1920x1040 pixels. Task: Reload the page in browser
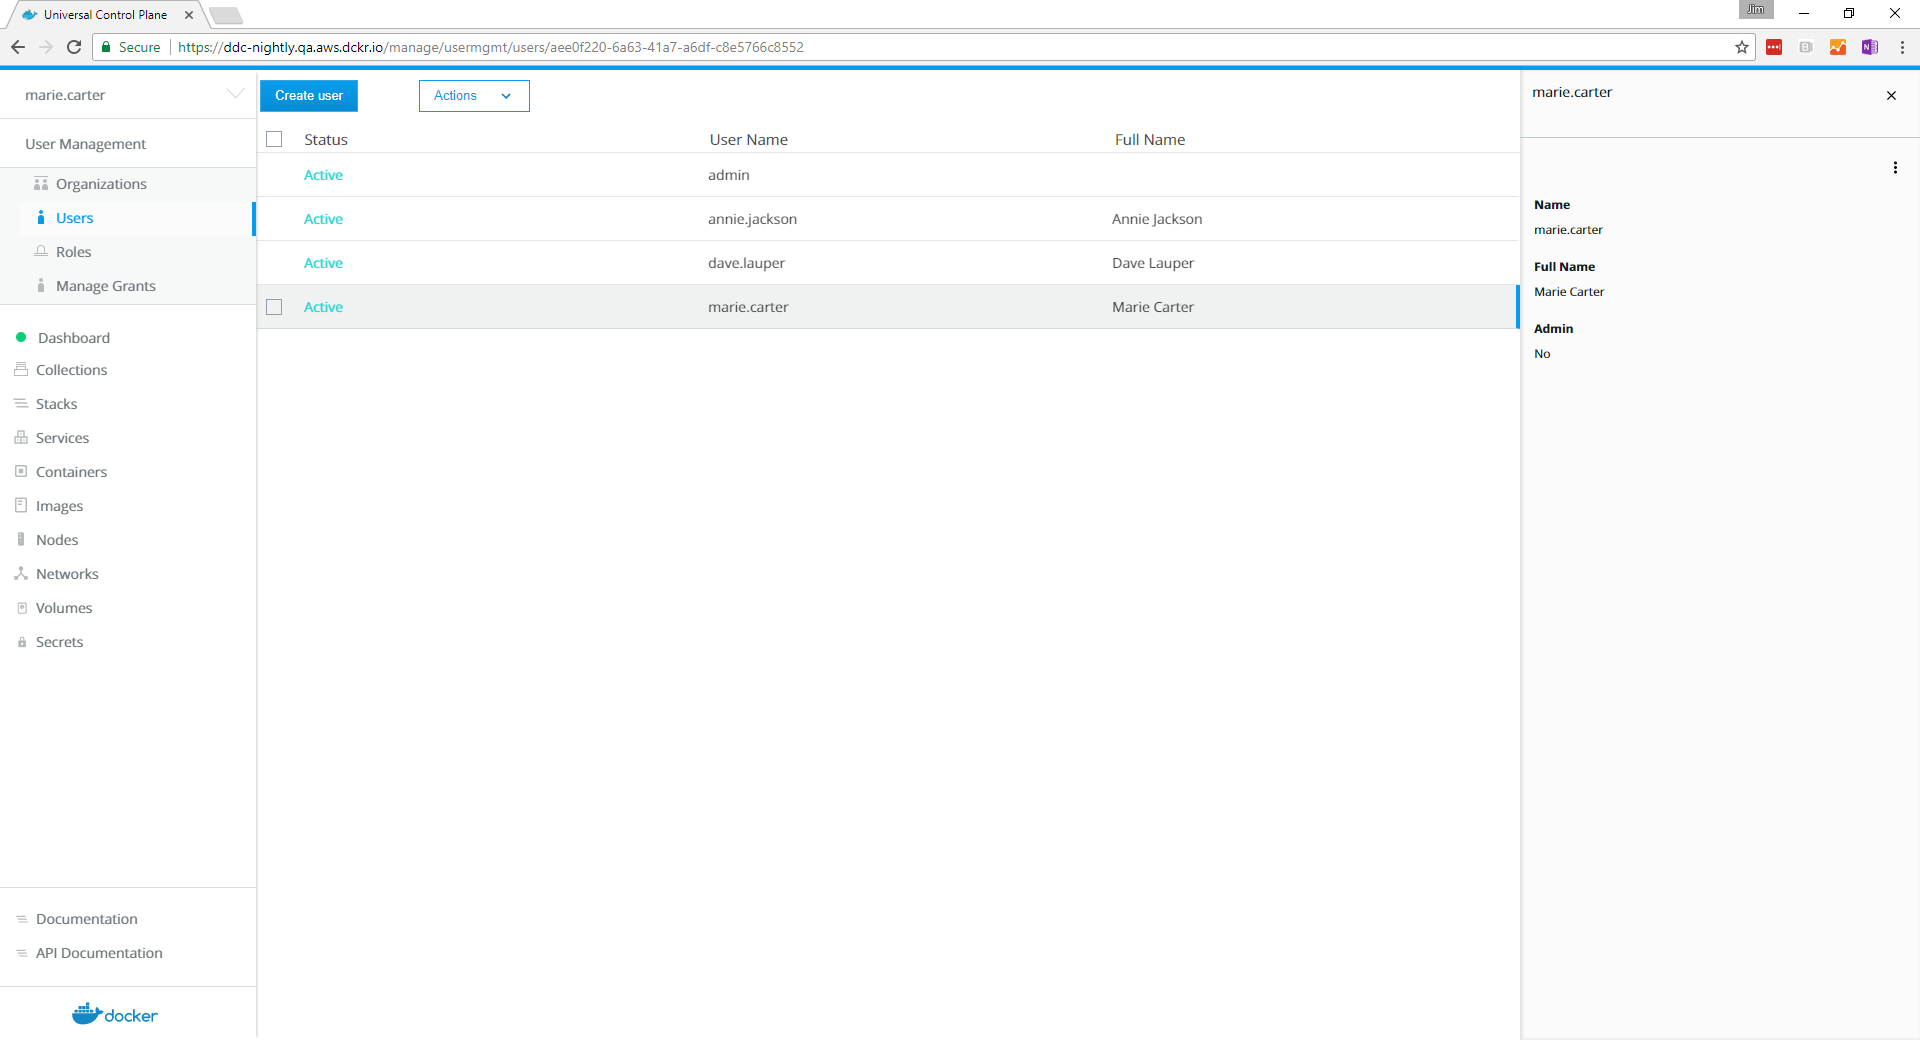[74, 47]
